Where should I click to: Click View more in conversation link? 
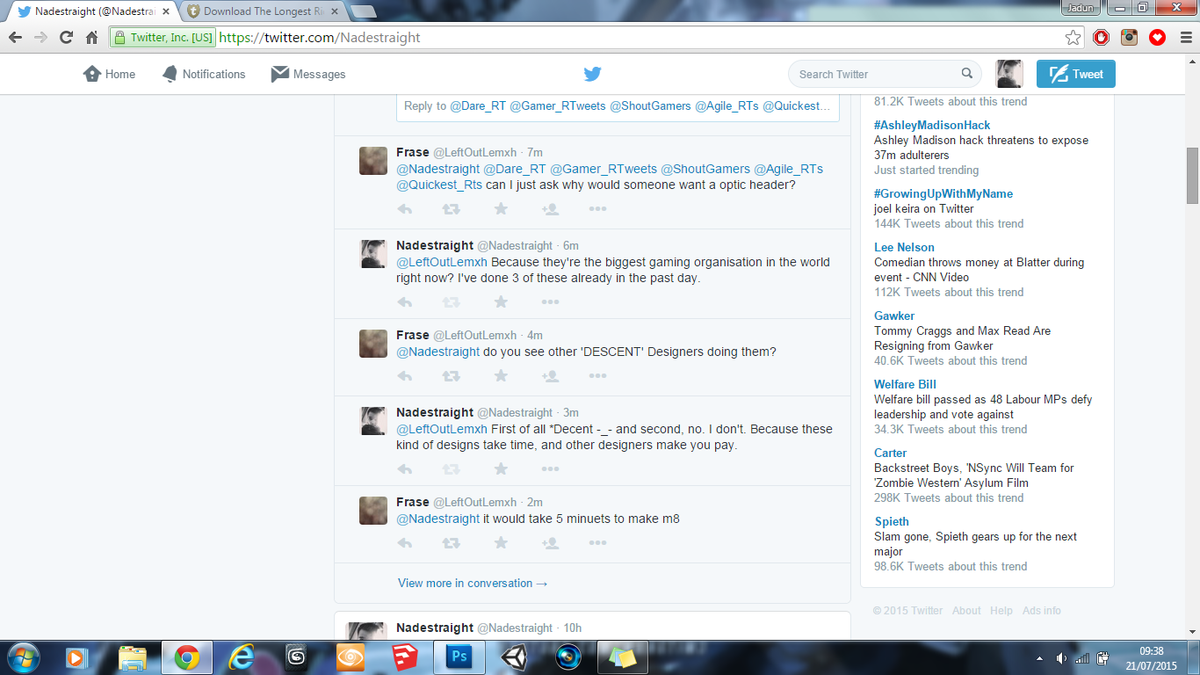pos(472,583)
